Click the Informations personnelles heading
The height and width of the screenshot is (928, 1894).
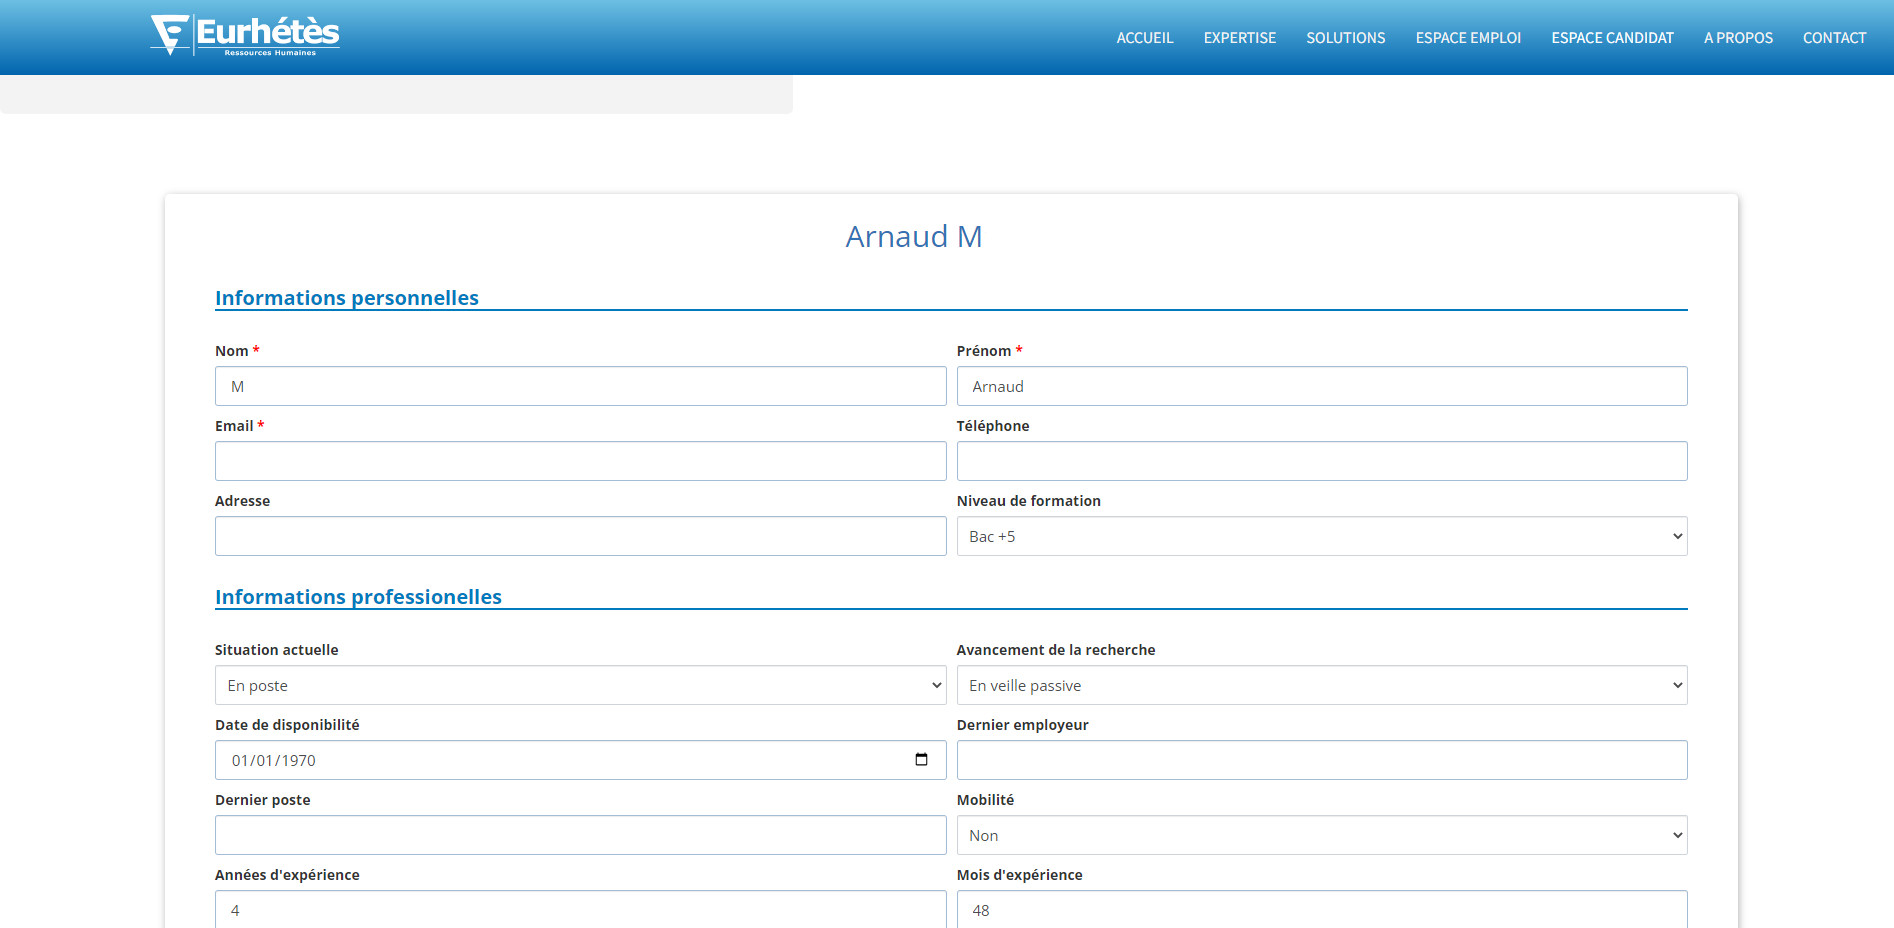coord(347,298)
